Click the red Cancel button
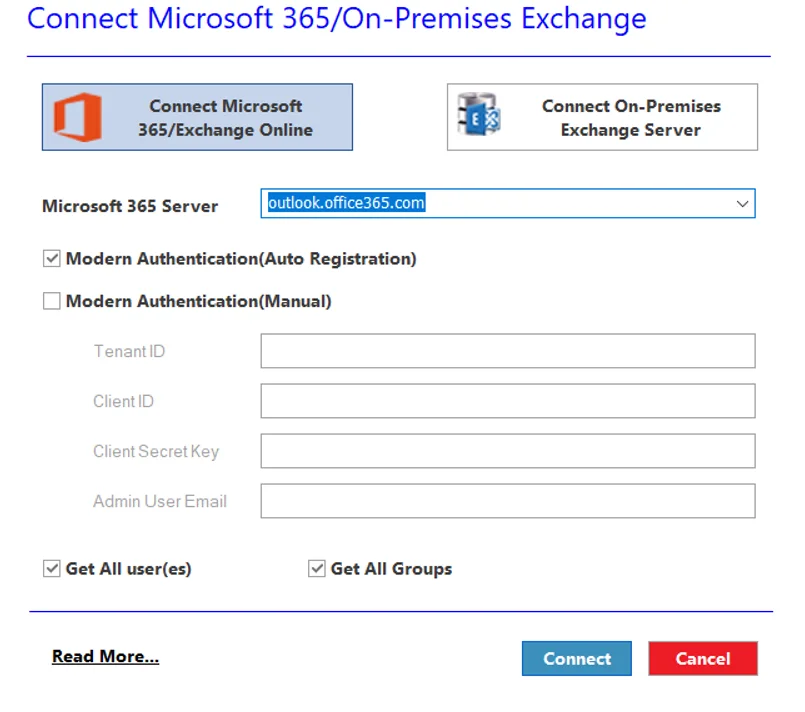The height and width of the screenshot is (712, 805). (703, 658)
